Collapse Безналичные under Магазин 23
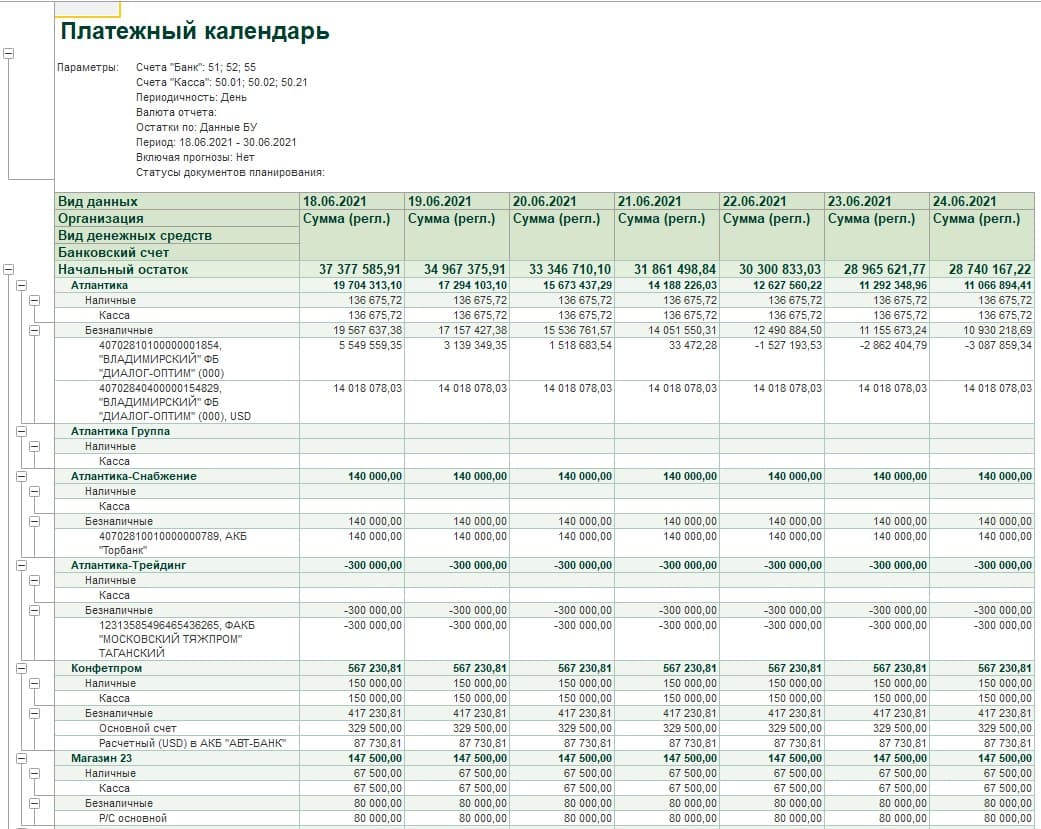1041x829 pixels. (x=33, y=803)
